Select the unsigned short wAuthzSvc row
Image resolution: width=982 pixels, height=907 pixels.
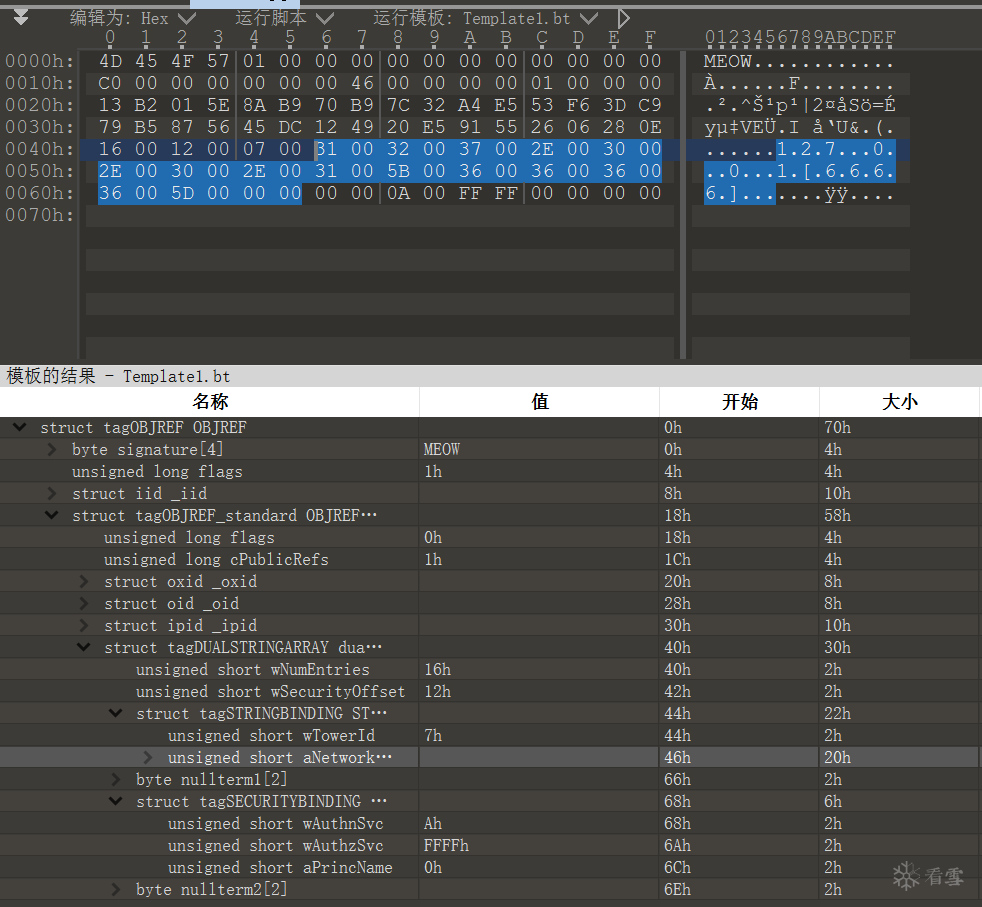click(x=275, y=846)
